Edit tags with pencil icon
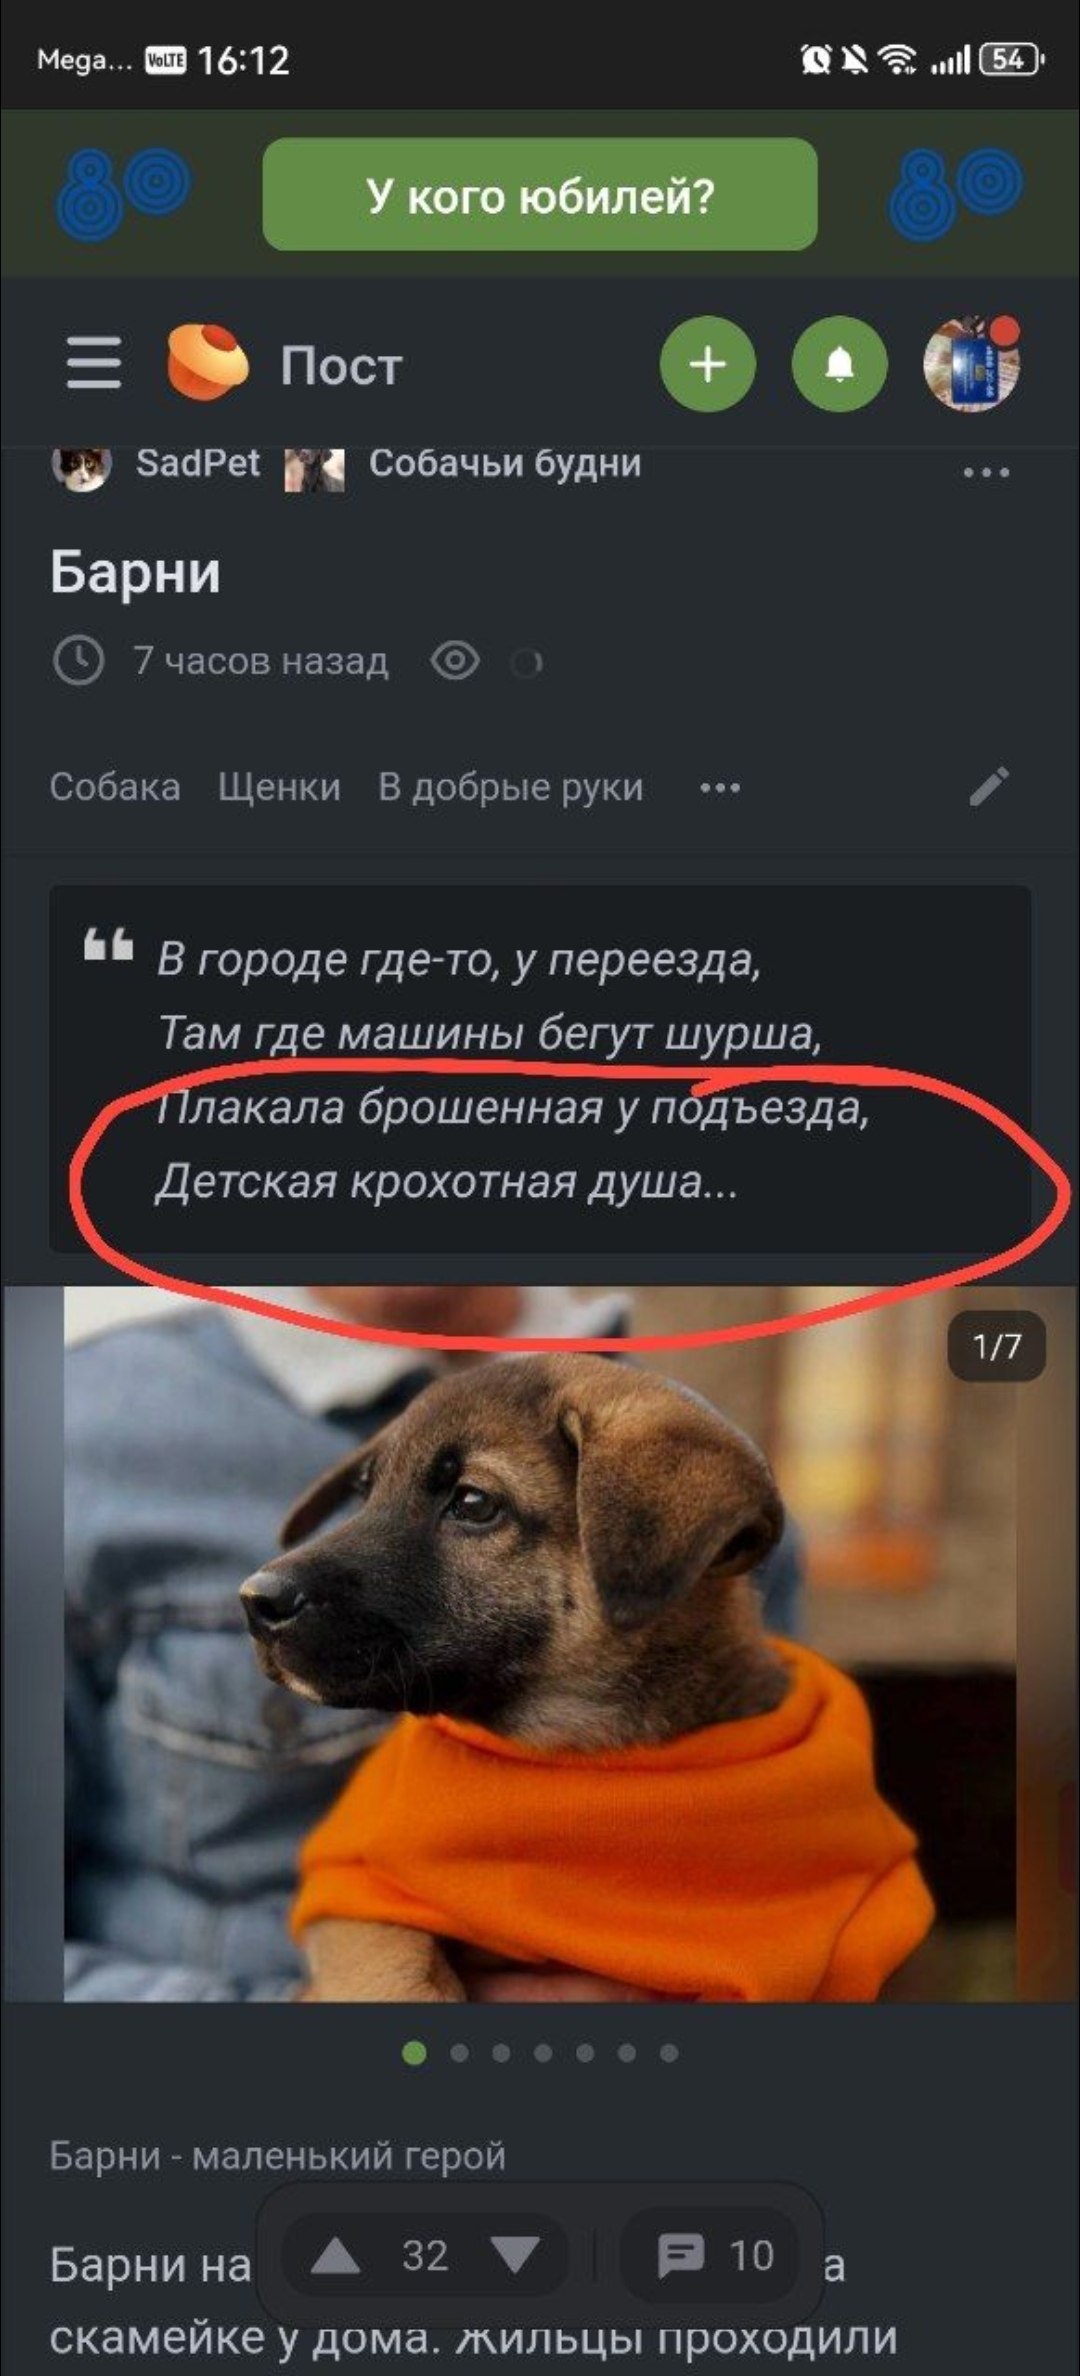This screenshot has width=1080, height=2376. point(989,787)
